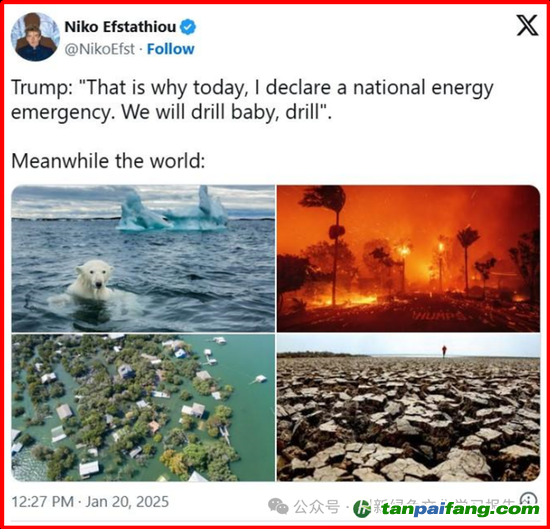Open the flooded neighborhood aerial photo

(143, 408)
